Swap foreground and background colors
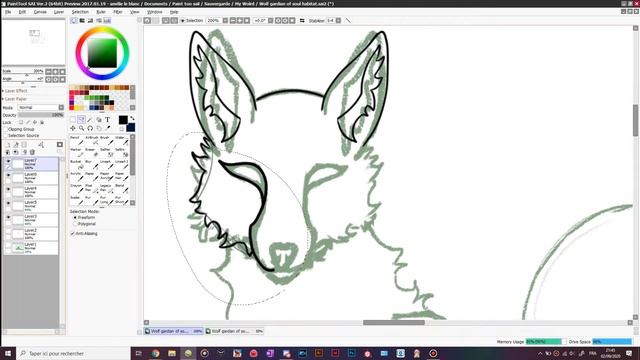The height and width of the screenshot is (360, 640). (x=132, y=118)
